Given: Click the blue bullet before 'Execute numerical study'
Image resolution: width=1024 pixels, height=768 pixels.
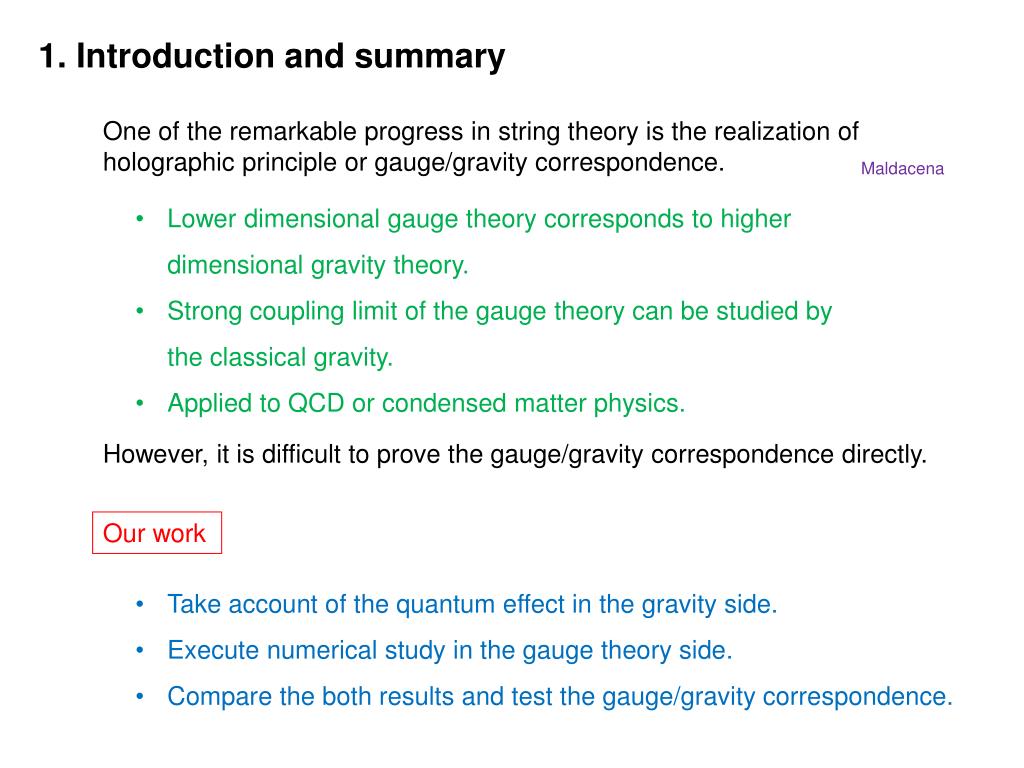Looking at the screenshot, I should tap(140, 650).
